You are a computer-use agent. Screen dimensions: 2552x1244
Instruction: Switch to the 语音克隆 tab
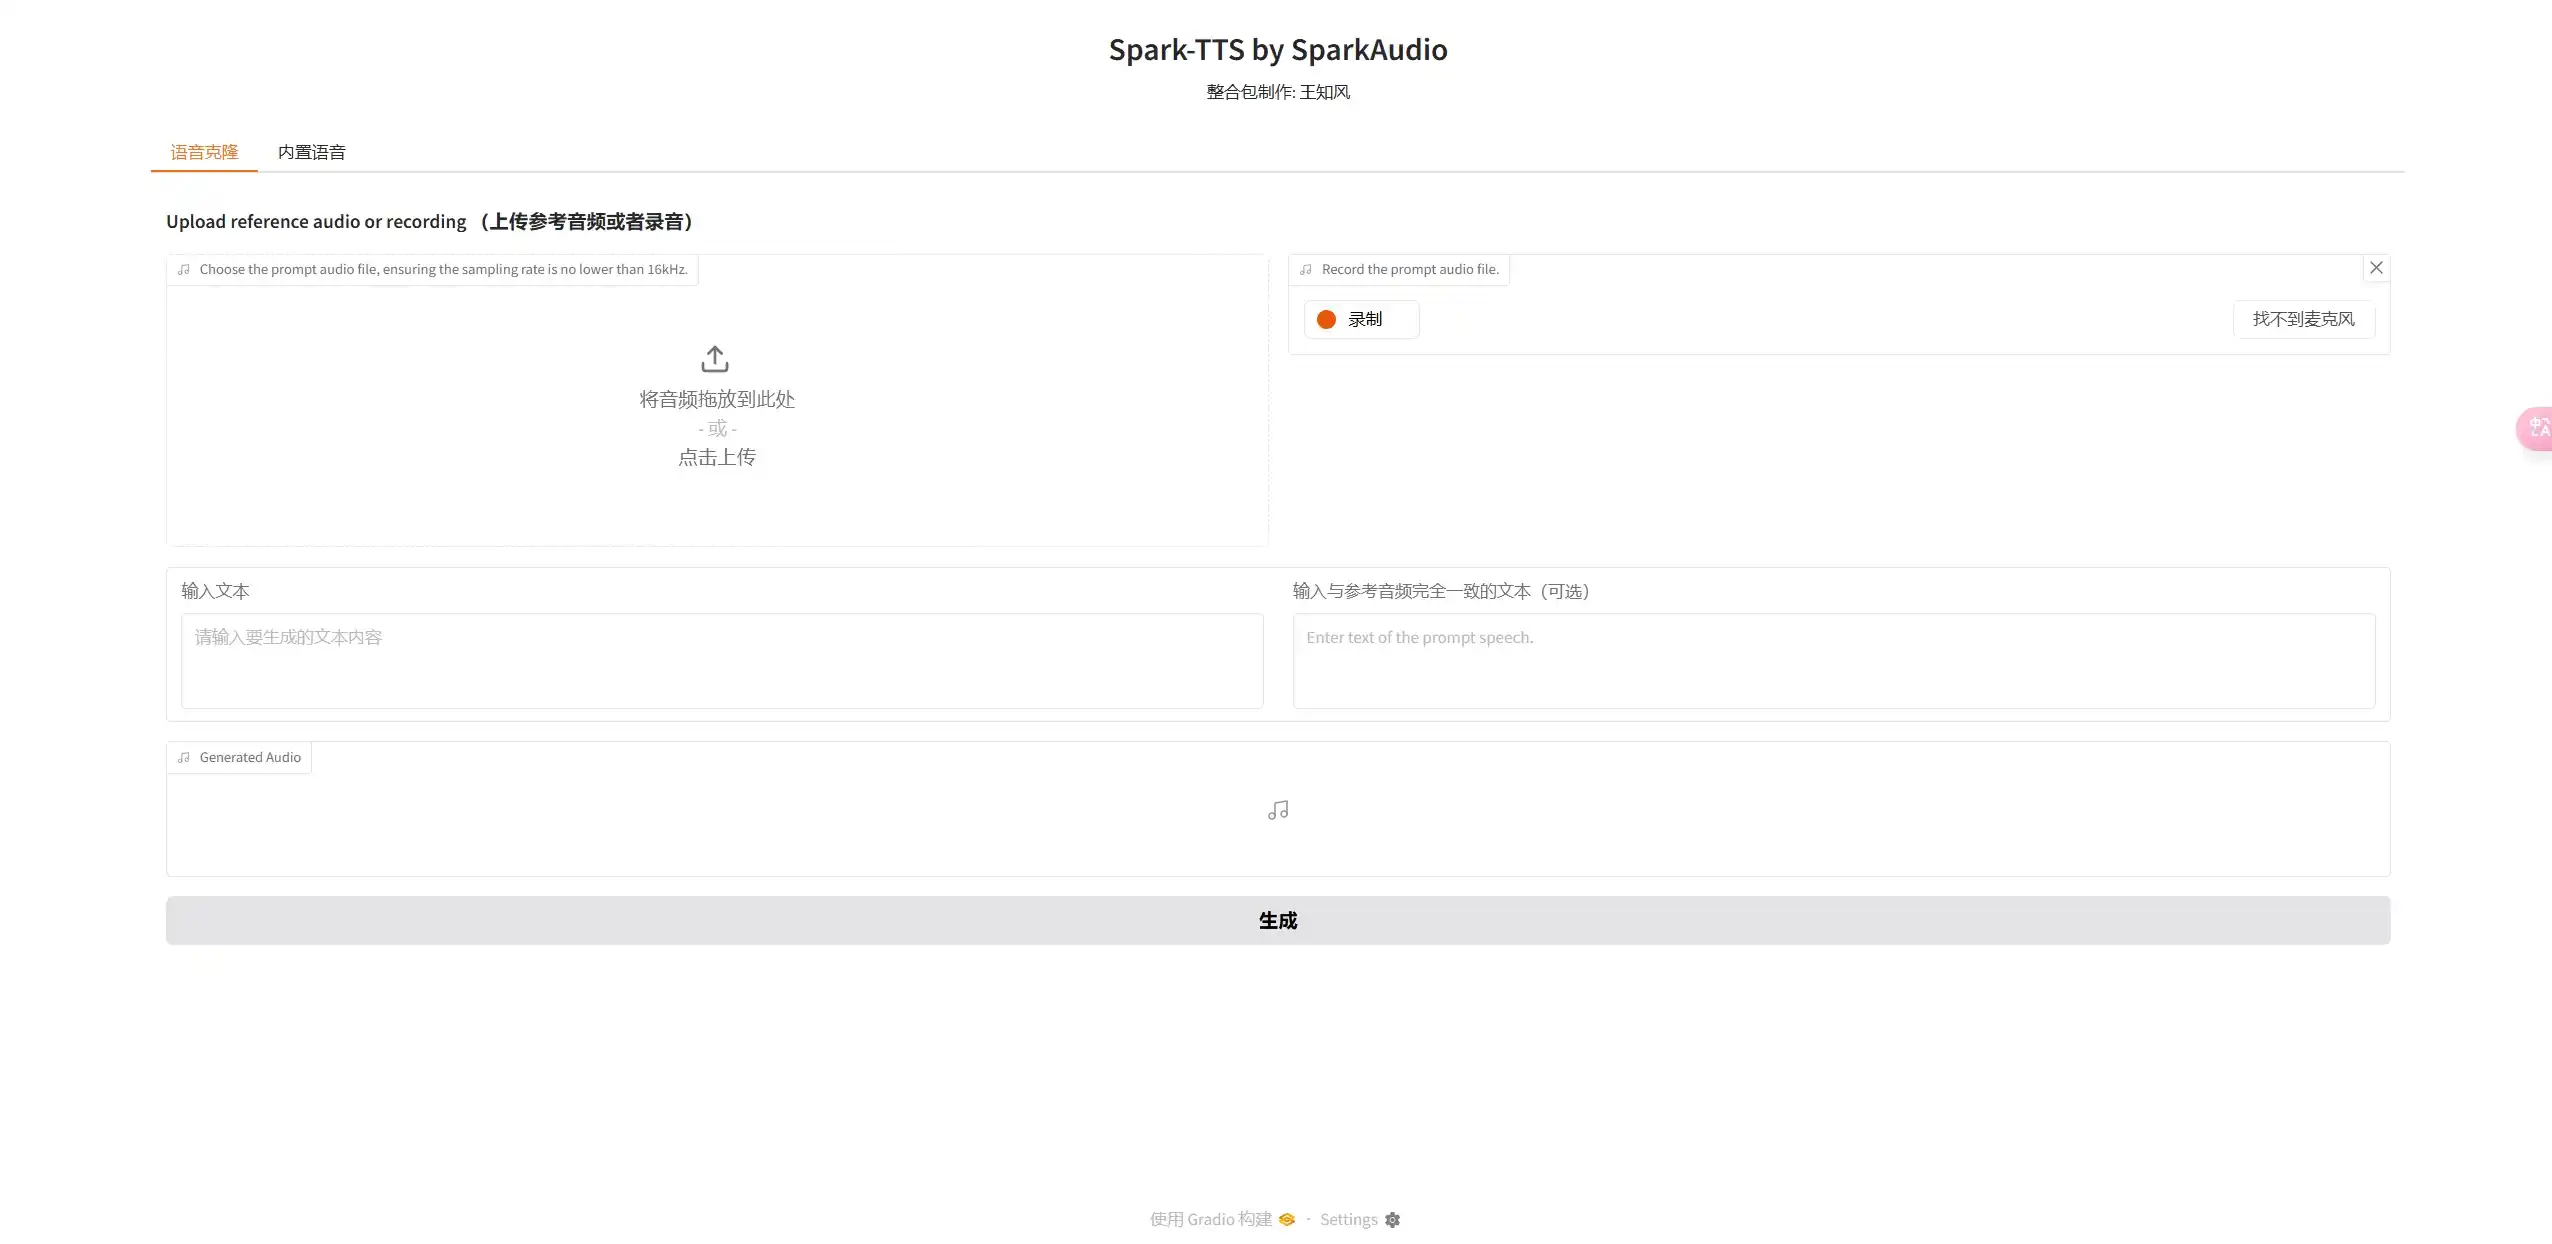(x=204, y=152)
